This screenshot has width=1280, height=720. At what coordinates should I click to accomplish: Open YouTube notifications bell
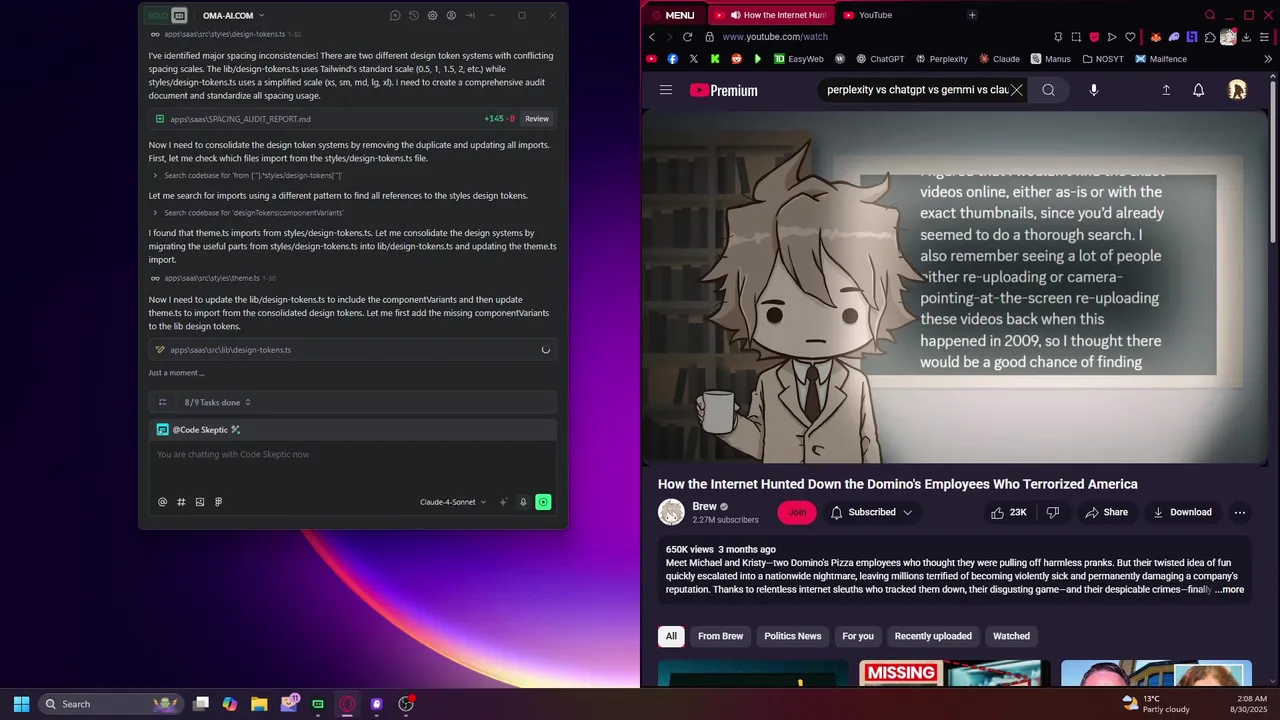click(1198, 90)
